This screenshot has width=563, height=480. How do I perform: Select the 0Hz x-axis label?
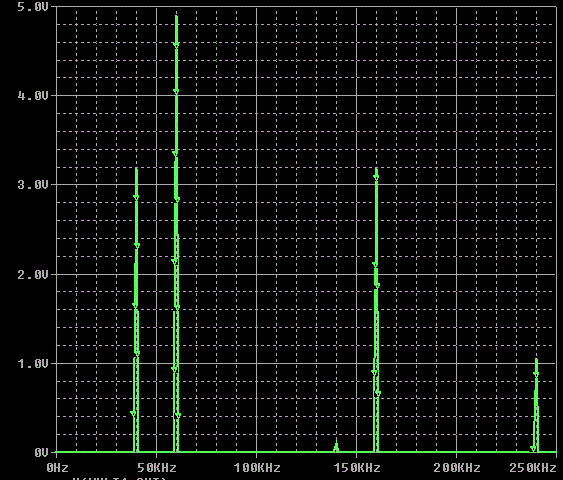pyautogui.click(x=57, y=468)
